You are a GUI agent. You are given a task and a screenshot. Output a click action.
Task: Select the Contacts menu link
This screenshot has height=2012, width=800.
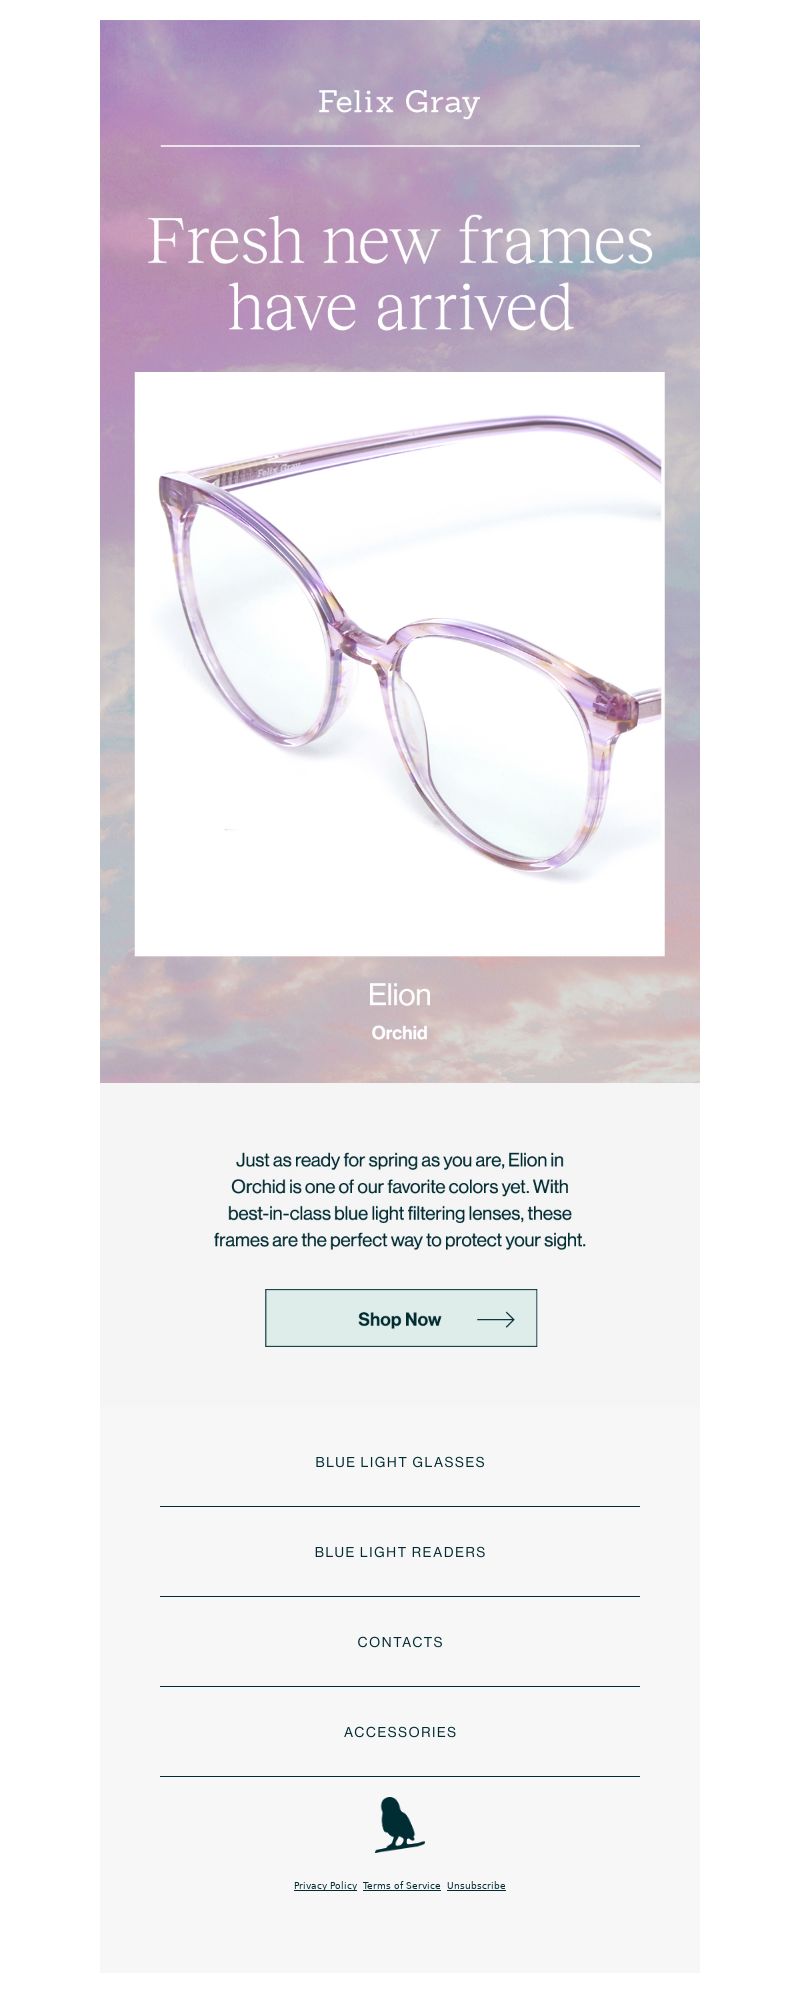[x=400, y=1642]
